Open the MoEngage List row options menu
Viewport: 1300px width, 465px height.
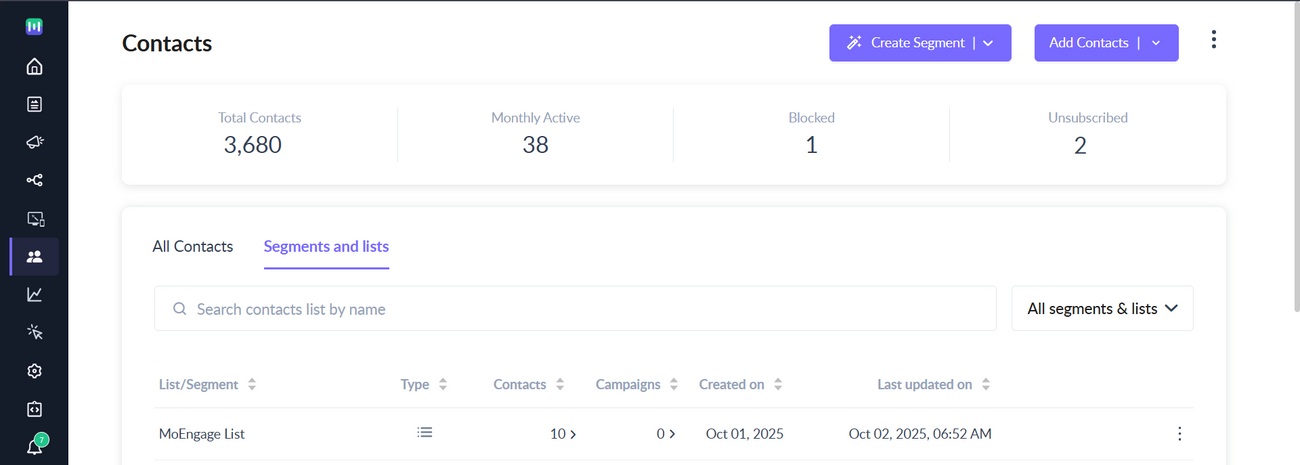[x=1179, y=434]
